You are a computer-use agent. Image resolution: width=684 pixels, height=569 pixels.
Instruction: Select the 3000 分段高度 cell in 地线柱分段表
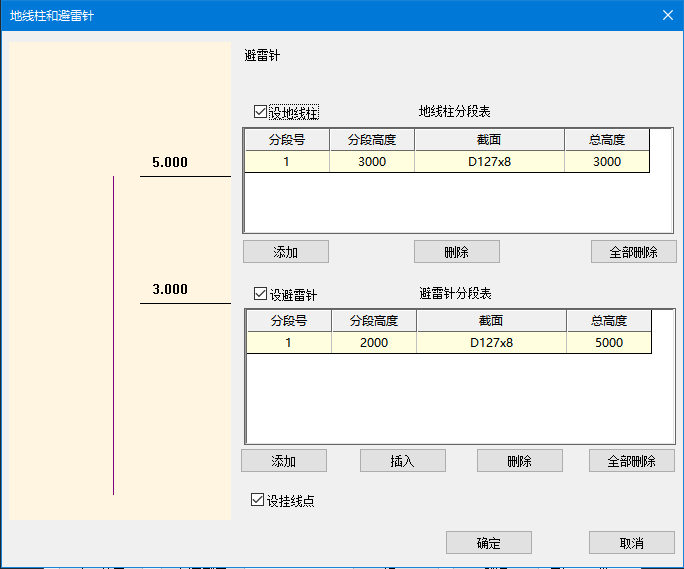(x=372, y=162)
